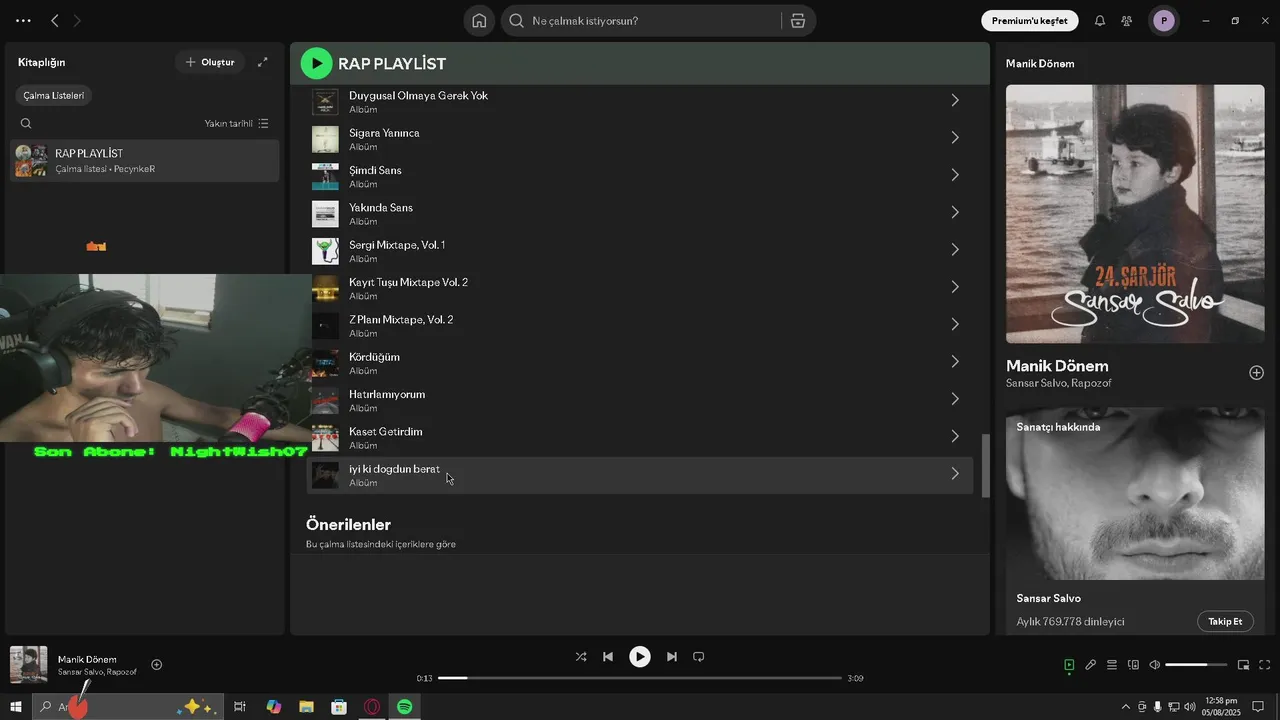Click the Manik Dönem title in player bar
1280x720 pixels.
[x=87, y=659]
